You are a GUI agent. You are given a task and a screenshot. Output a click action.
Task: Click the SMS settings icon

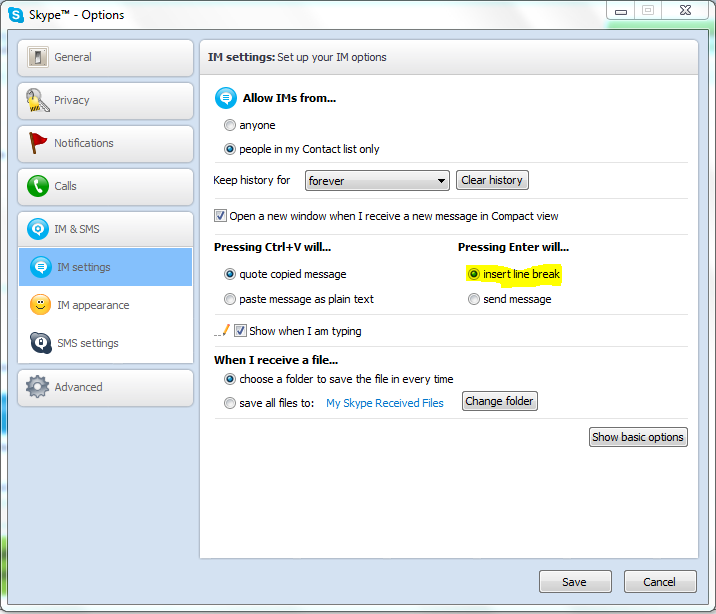click(40, 343)
